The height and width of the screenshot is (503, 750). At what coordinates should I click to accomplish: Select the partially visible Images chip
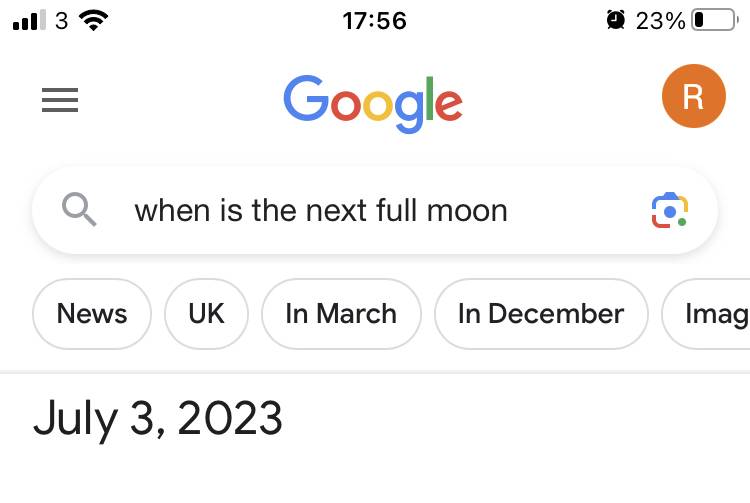(x=706, y=314)
